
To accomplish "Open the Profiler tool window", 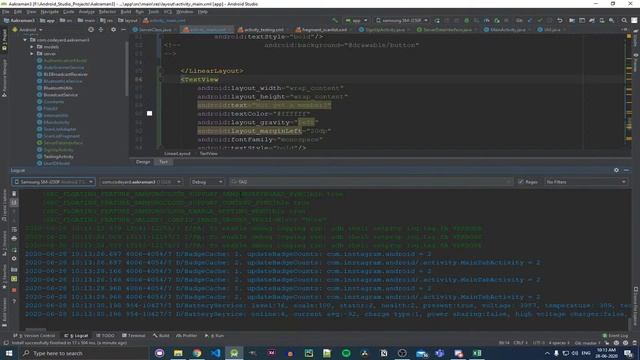I will click(x=187, y=336).
